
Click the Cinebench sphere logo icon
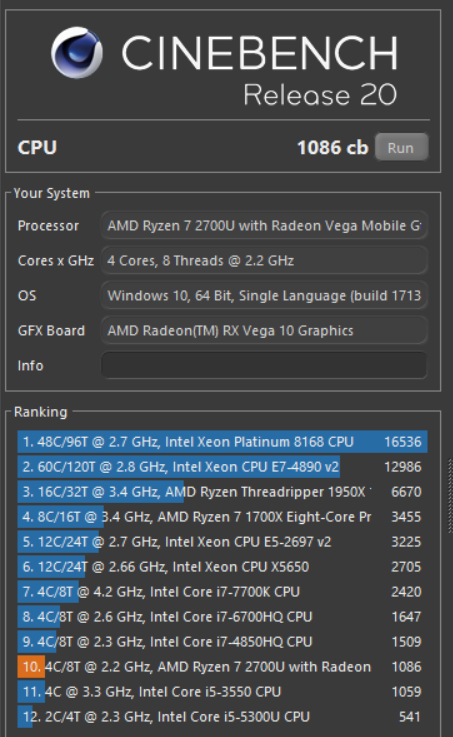(x=77, y=52)
